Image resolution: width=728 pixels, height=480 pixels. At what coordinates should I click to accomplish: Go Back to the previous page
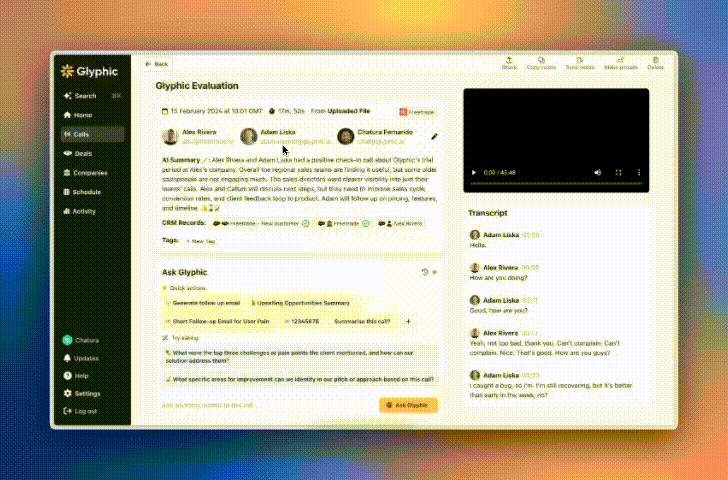coord(156,64)
